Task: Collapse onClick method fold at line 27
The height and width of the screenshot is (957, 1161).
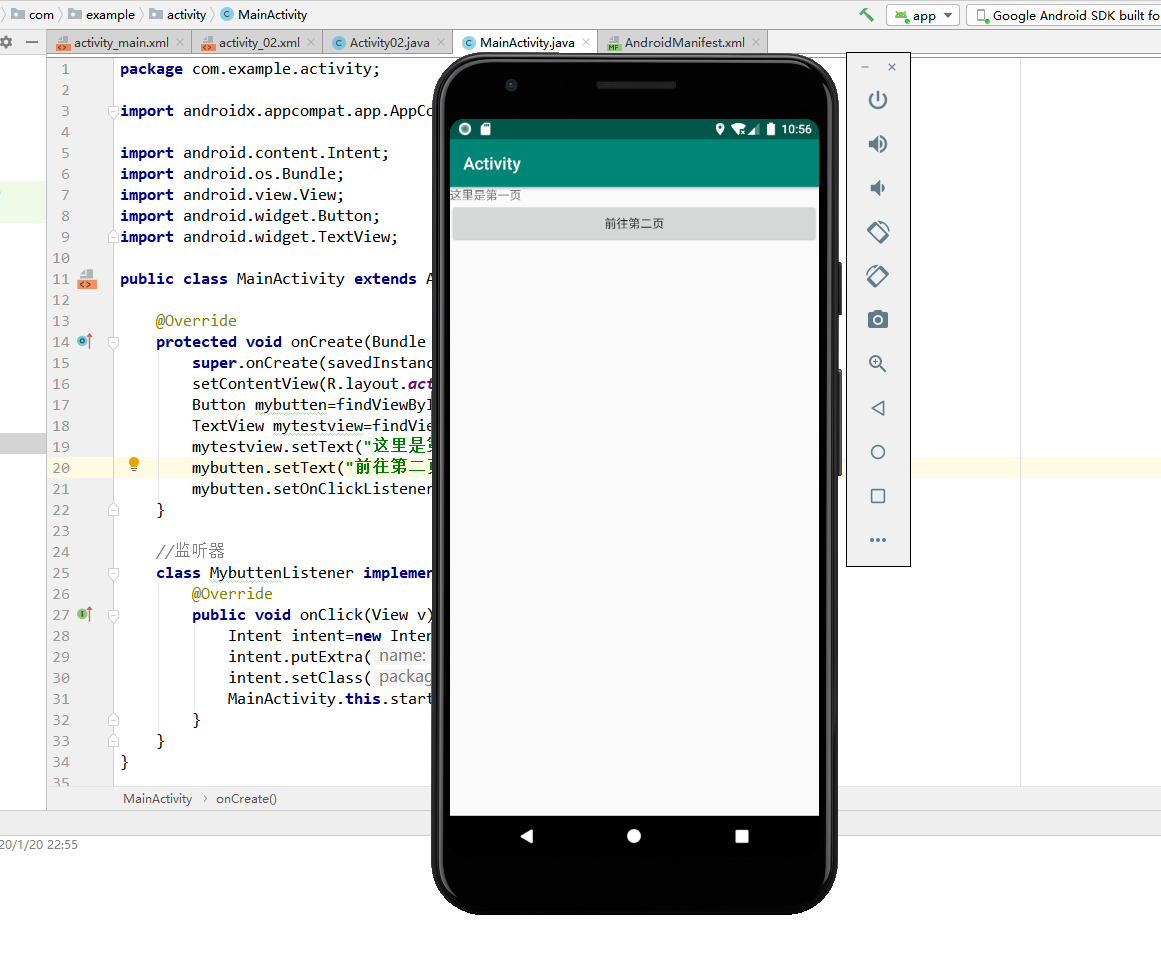Action: [x=113, y=616]
